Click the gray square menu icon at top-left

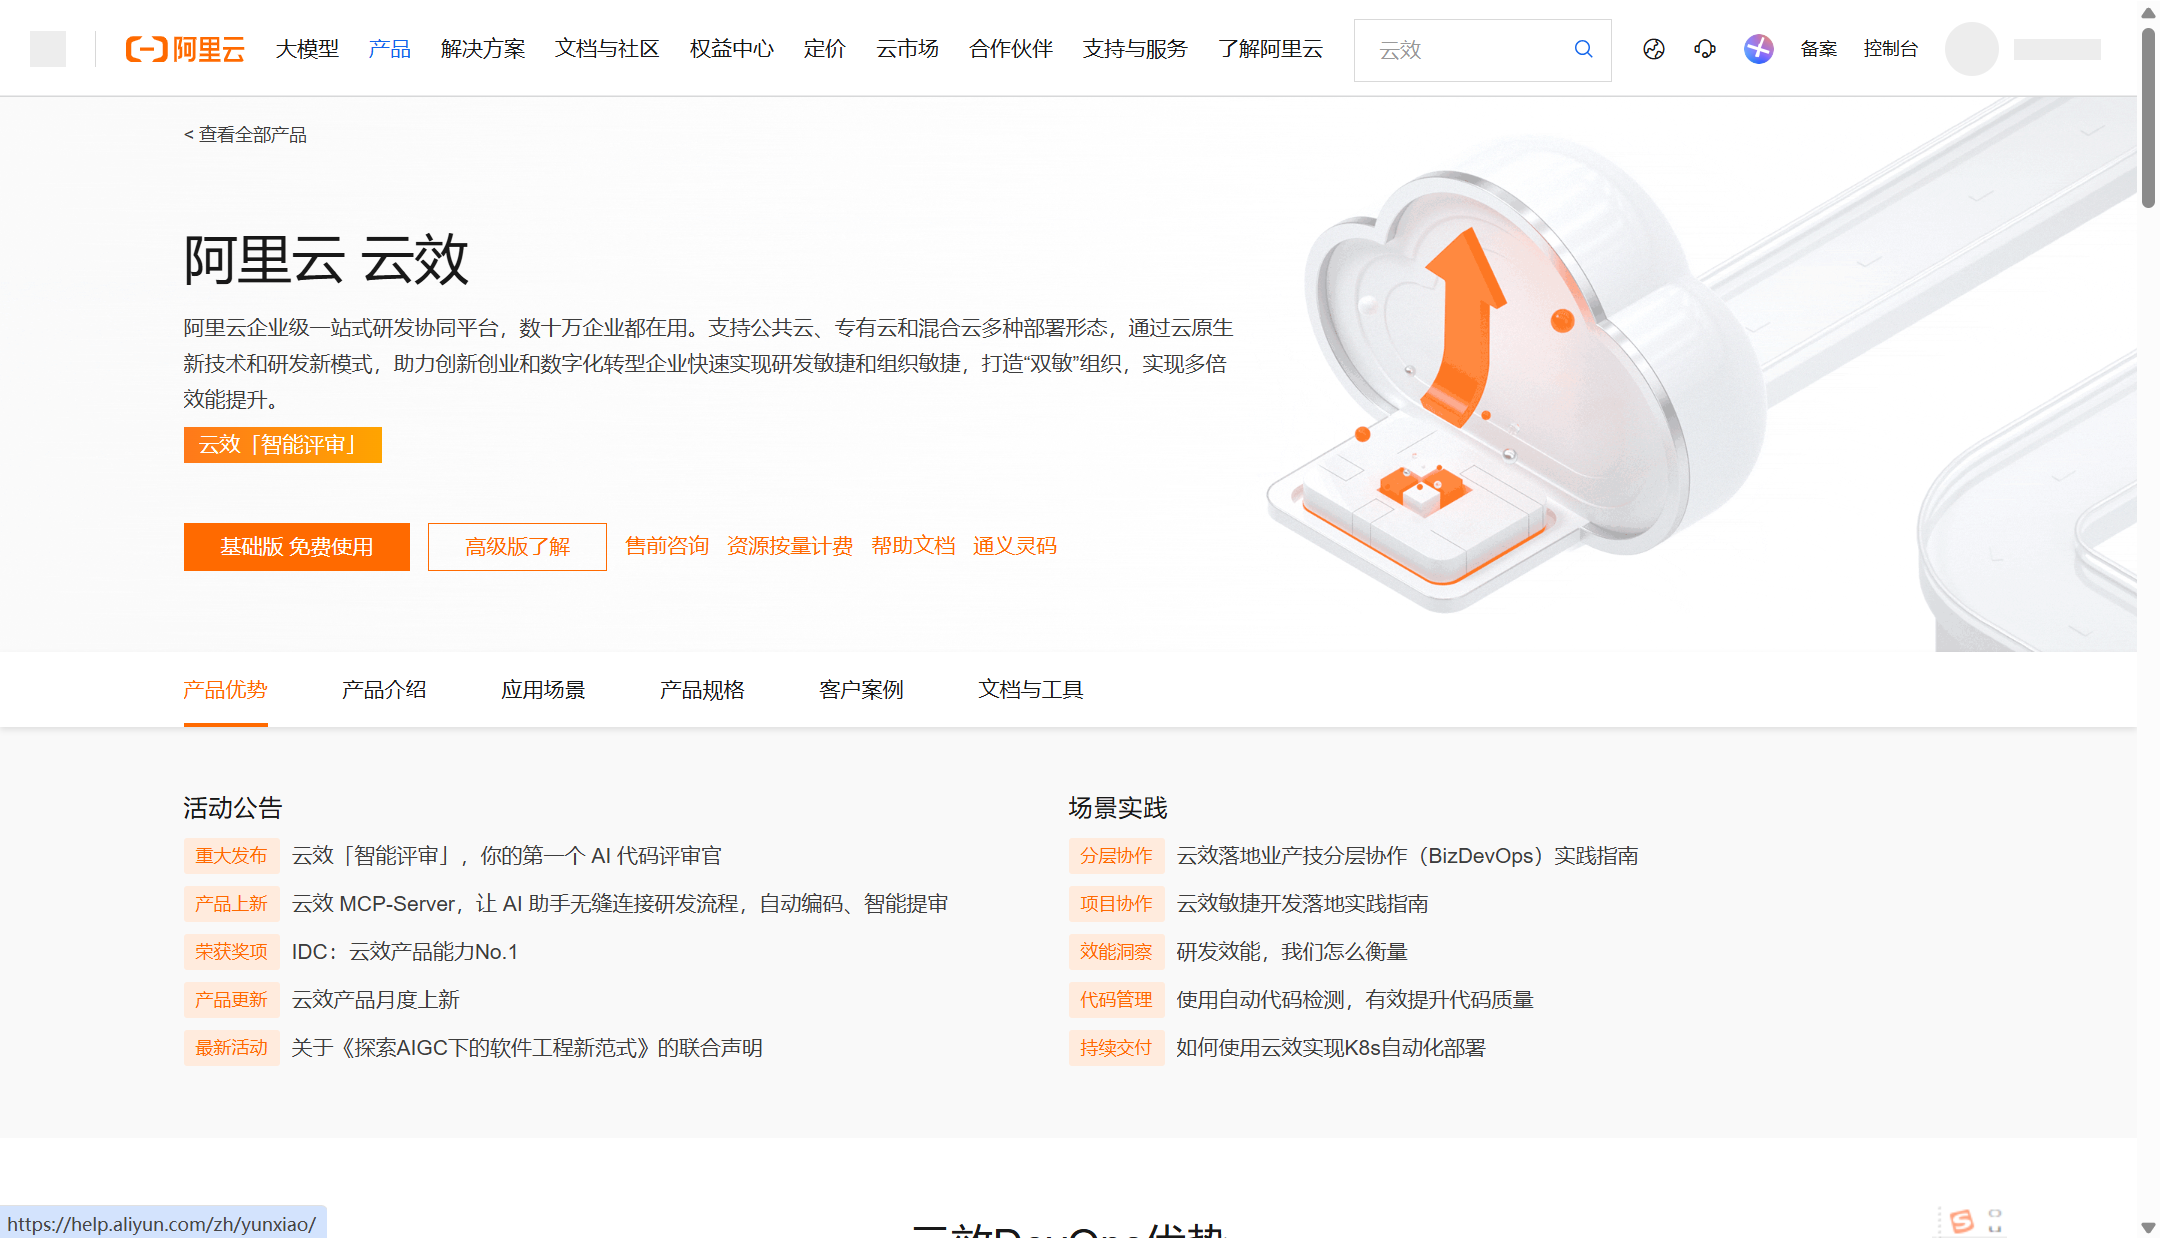coord(48,49)
